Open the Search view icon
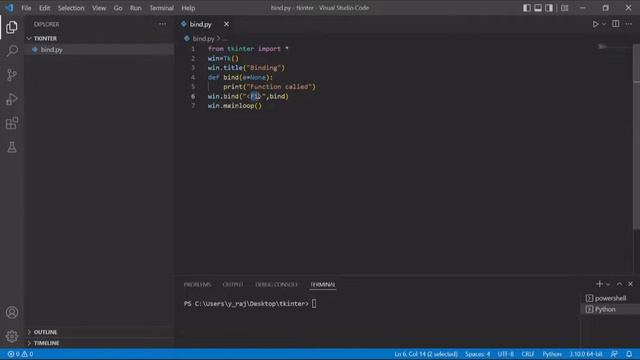The image size is (640, 360). point(12,51)
